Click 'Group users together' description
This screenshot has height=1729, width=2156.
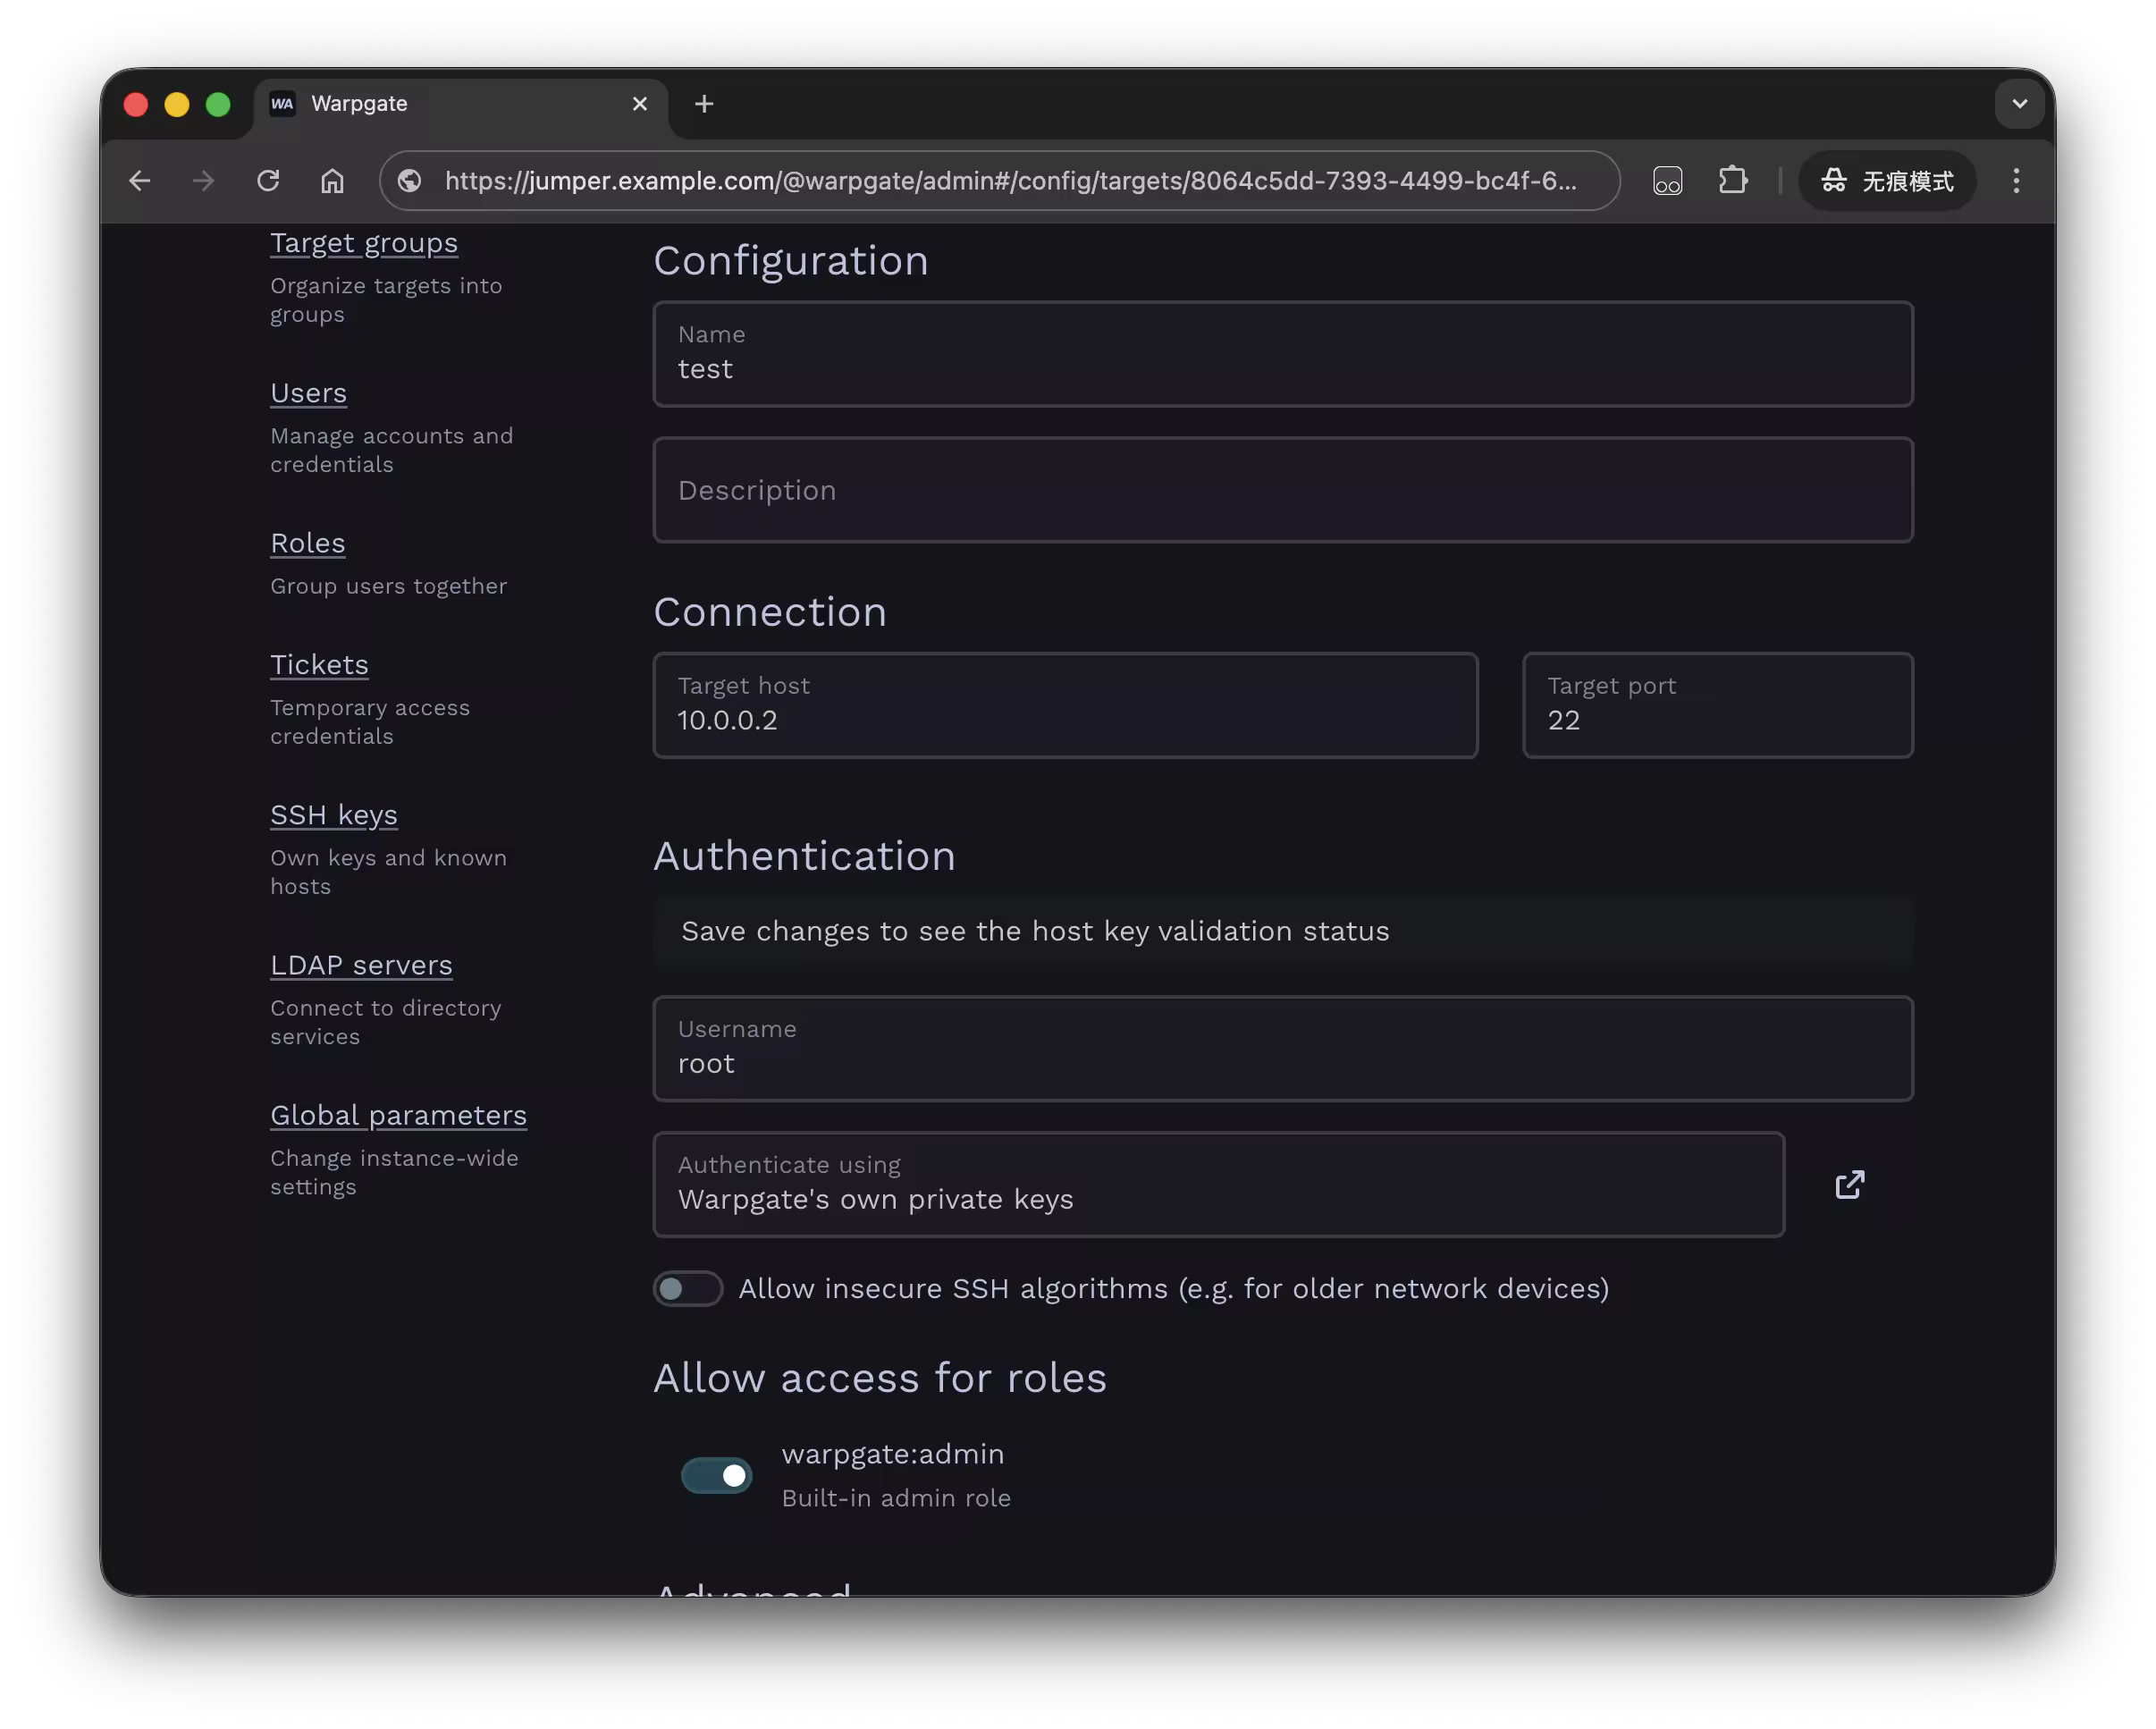tap(388, 586)
